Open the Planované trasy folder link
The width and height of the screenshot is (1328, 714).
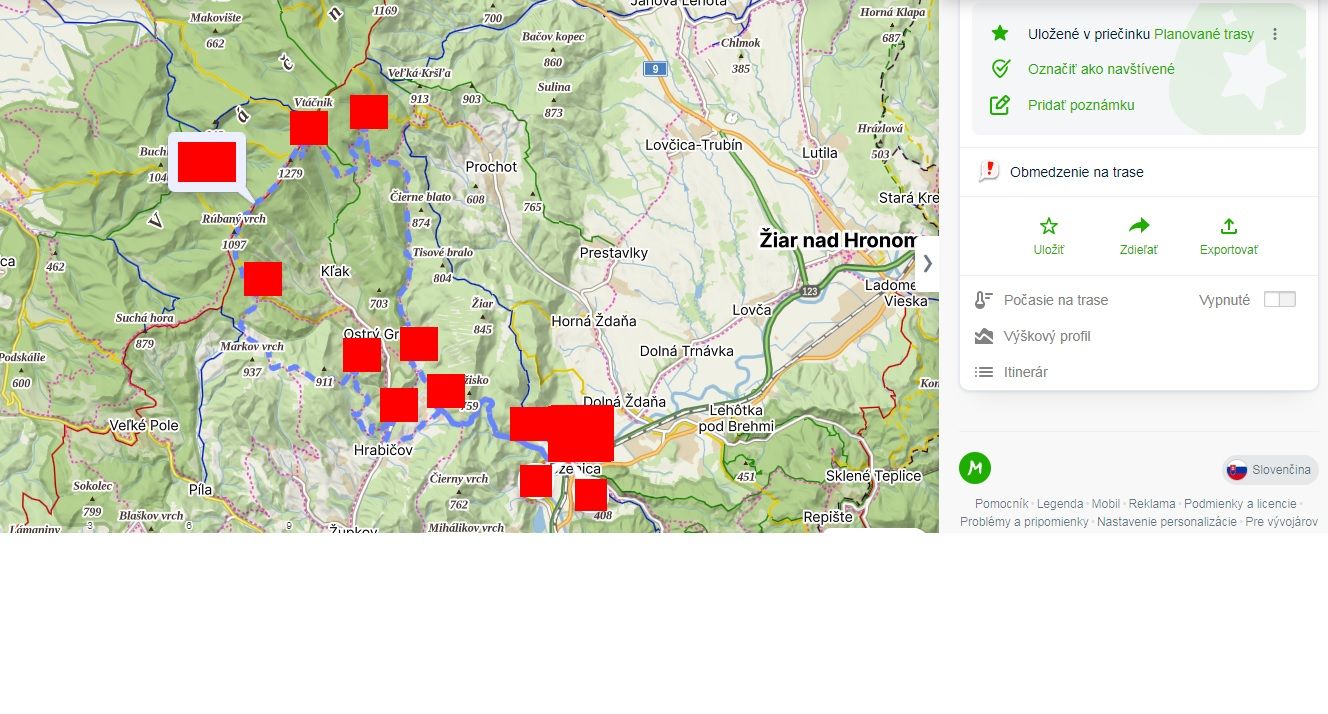coord(1204,34)
